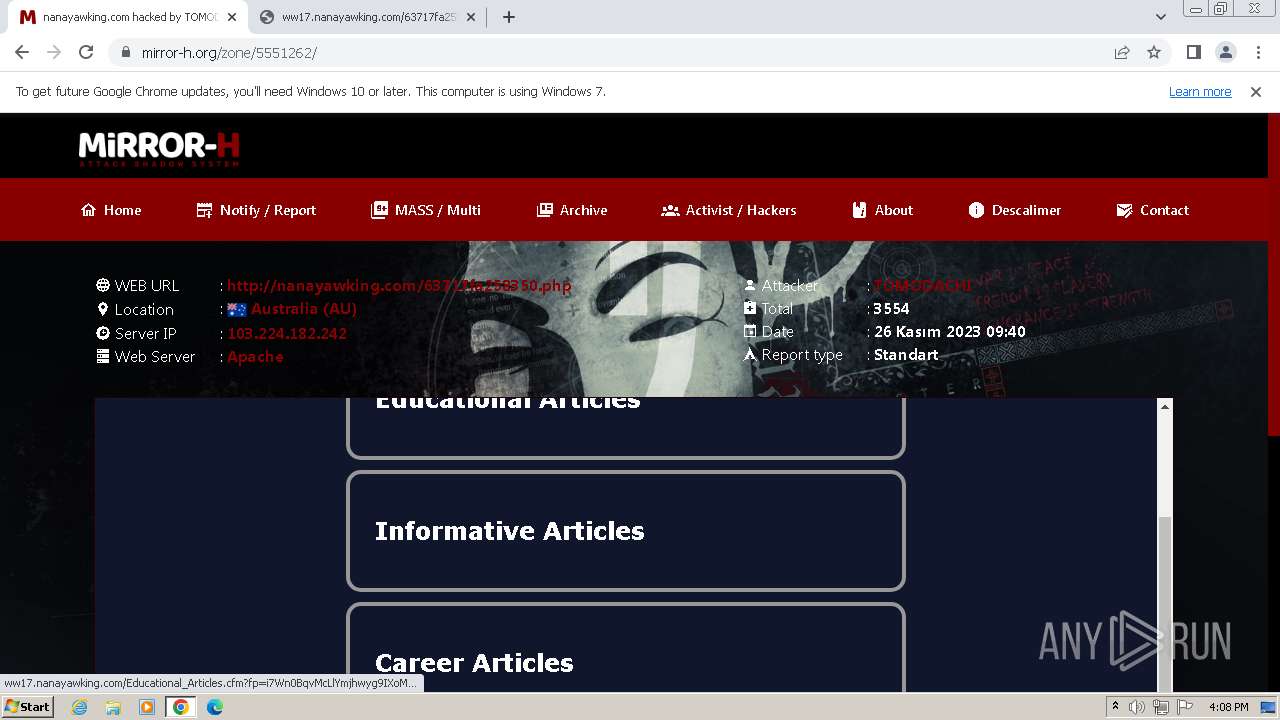Click the nanayawking.com WEB URL link

[399, 286]
